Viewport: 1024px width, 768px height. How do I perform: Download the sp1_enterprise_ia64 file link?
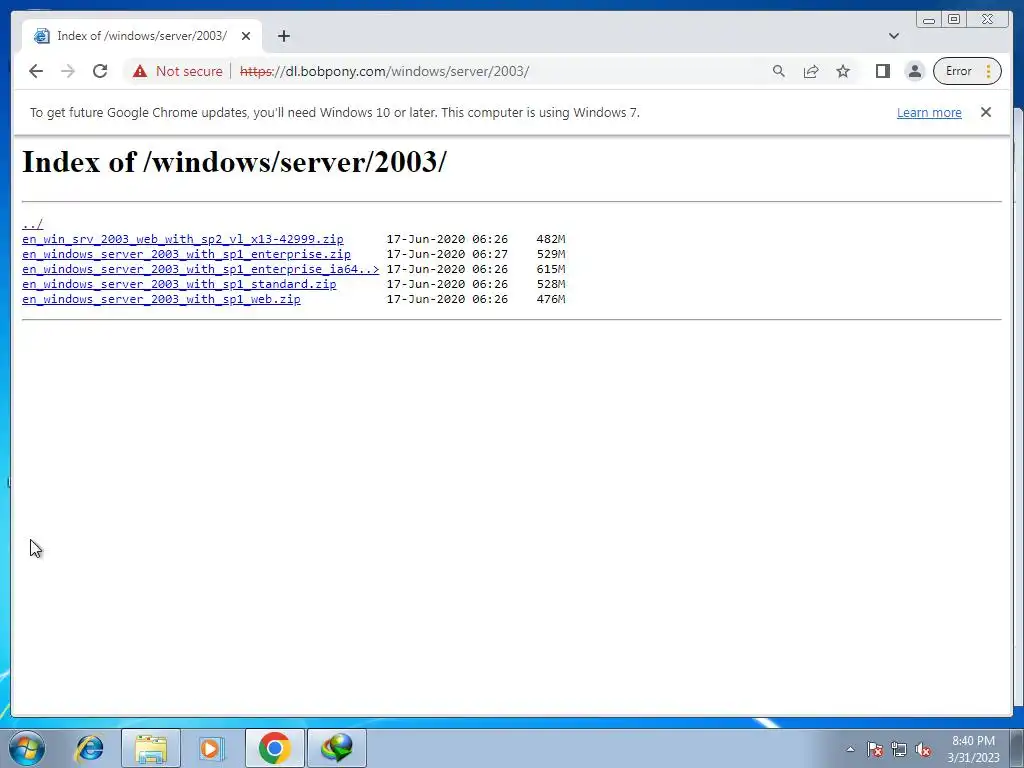pos(200,269)
